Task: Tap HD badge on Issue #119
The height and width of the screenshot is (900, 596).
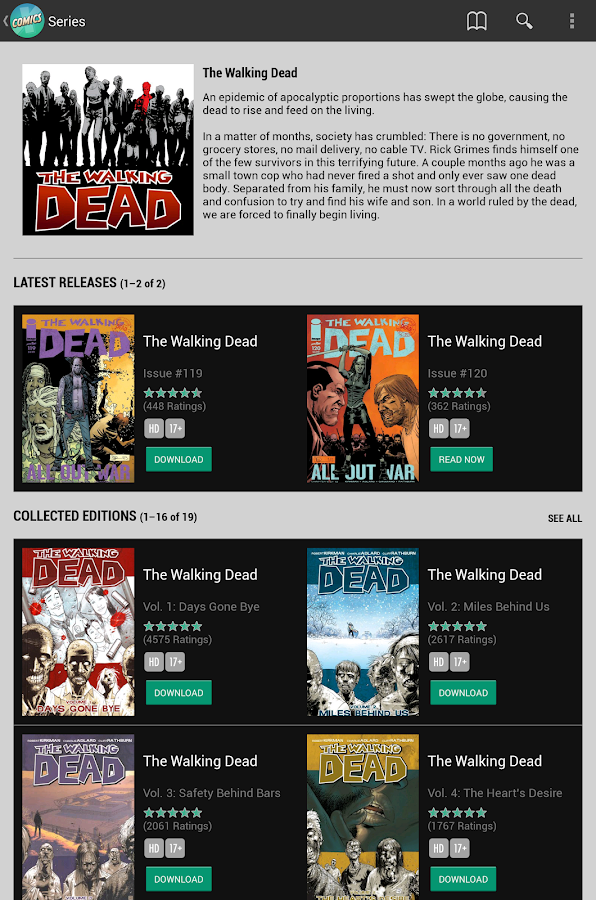Action: [154, 428]
